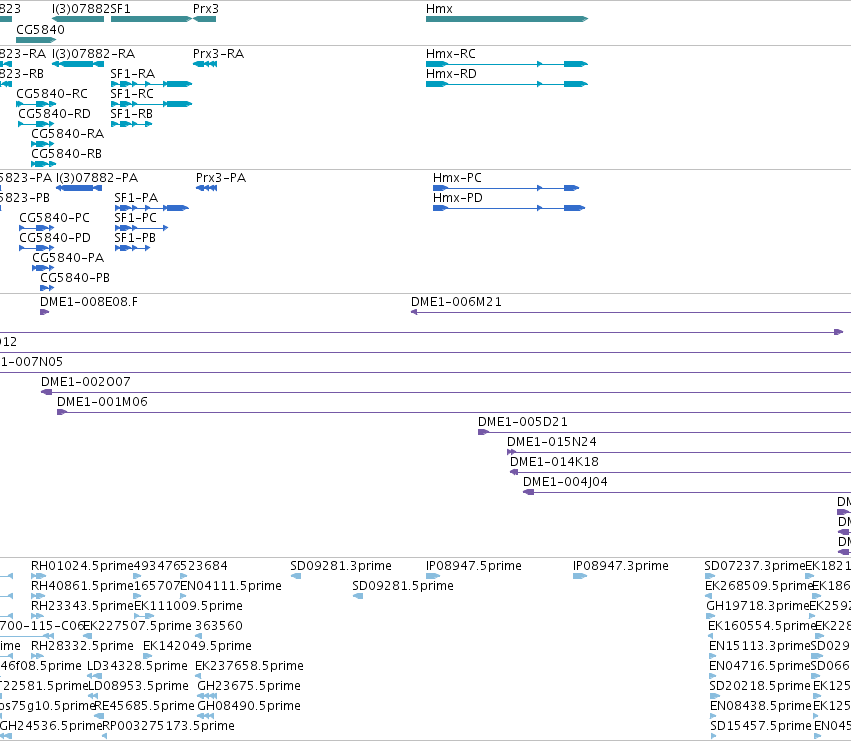Open the DME1-002O07 clone label
Image resolution: width=851 pixels, height=741 pixels.
[86, 382]
